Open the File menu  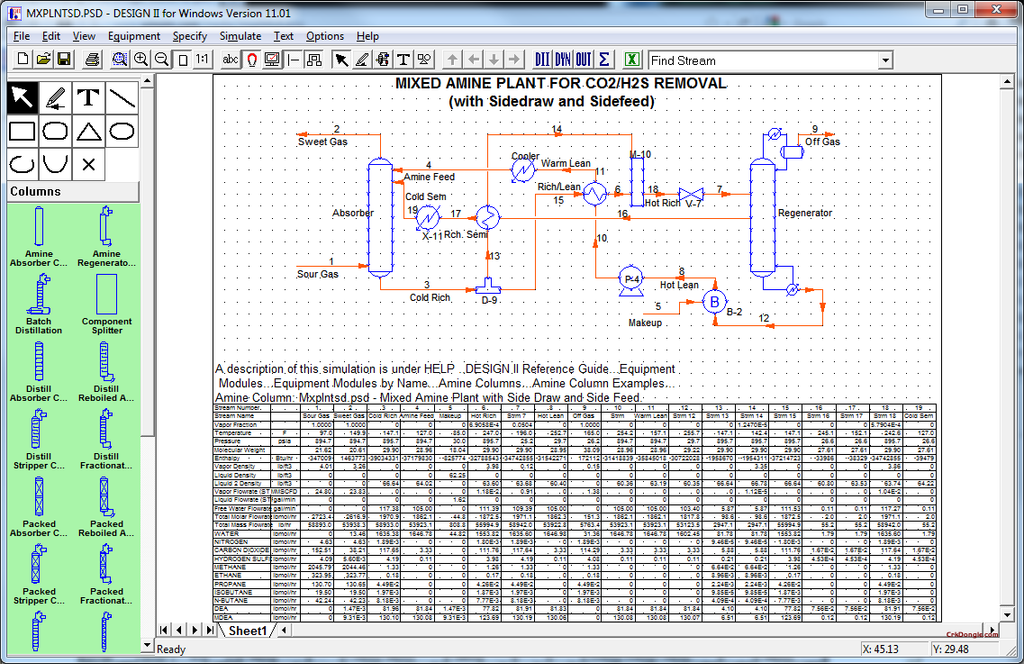(22, 36)
